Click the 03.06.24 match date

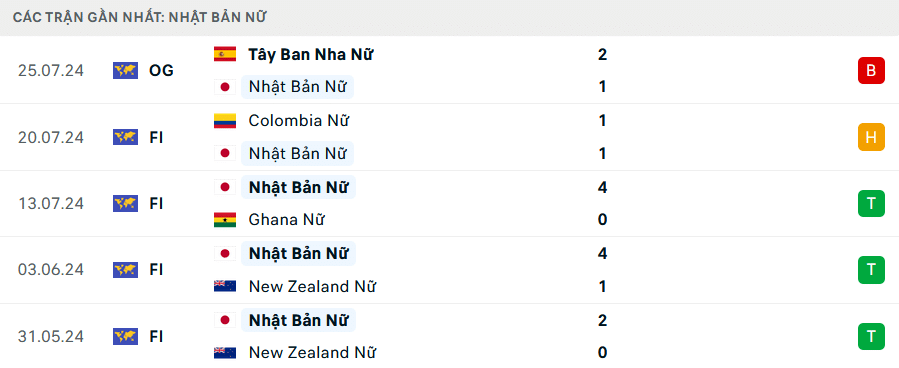pos(50,269)
